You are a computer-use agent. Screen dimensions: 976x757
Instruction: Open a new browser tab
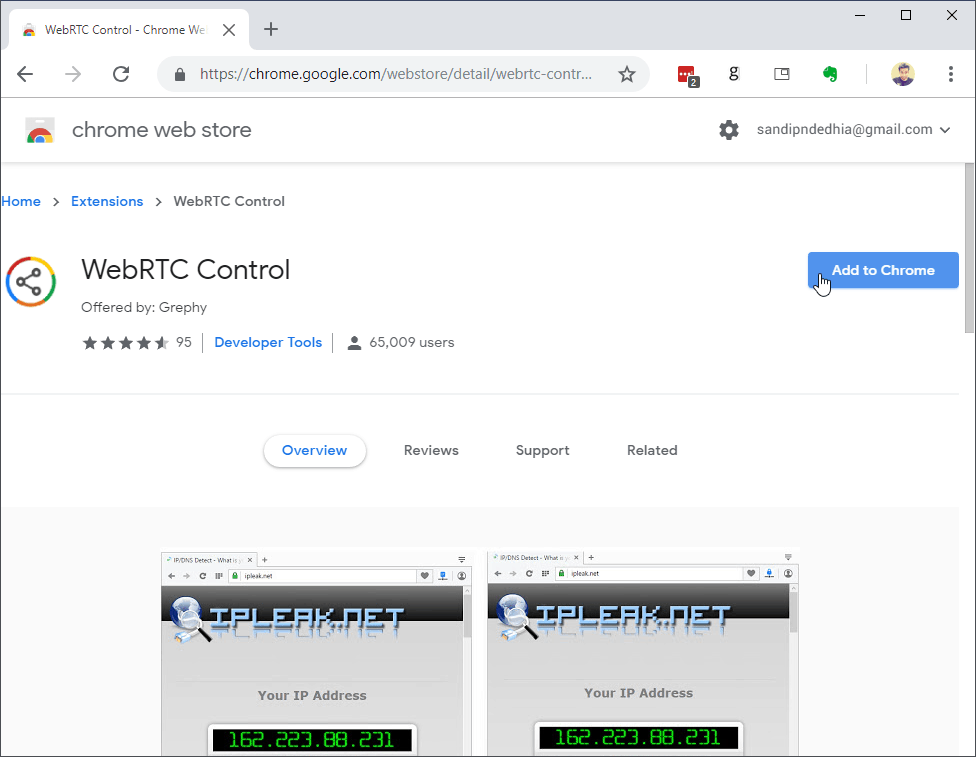point(271,29)
